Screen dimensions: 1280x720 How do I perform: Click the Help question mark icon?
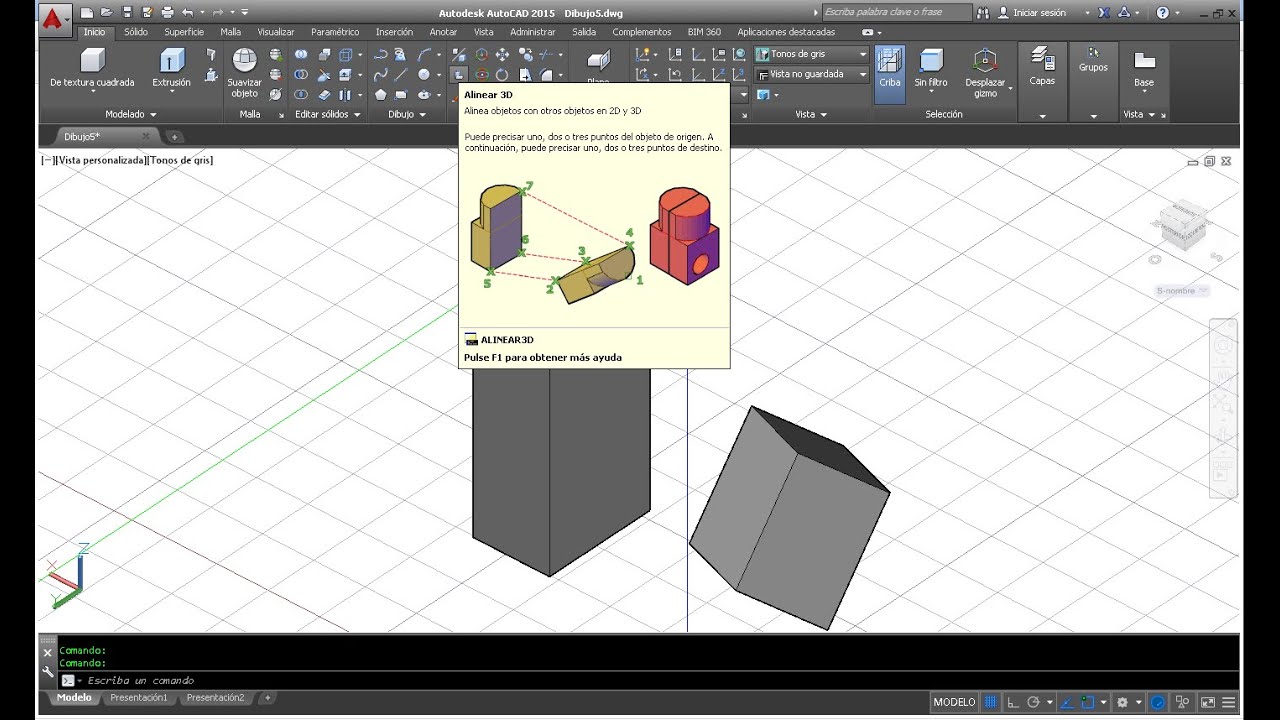pyautogui.click(x=1162, y=13)
